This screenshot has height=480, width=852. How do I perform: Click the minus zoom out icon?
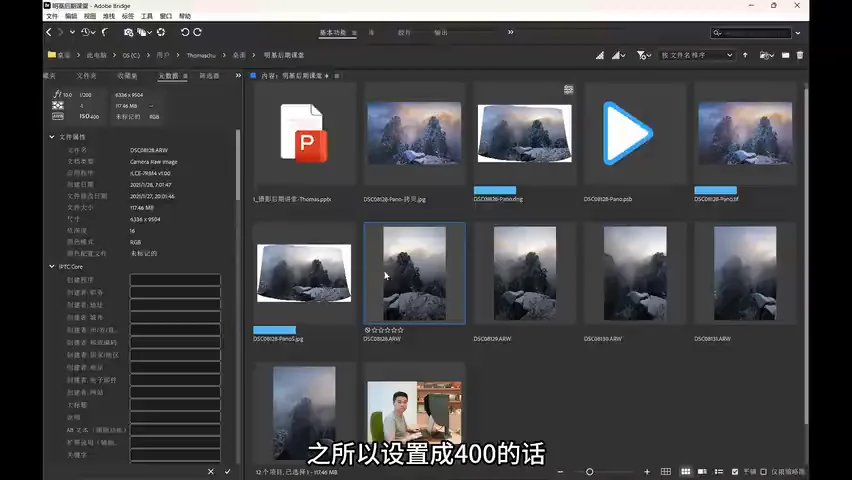(x=560, y=472)
